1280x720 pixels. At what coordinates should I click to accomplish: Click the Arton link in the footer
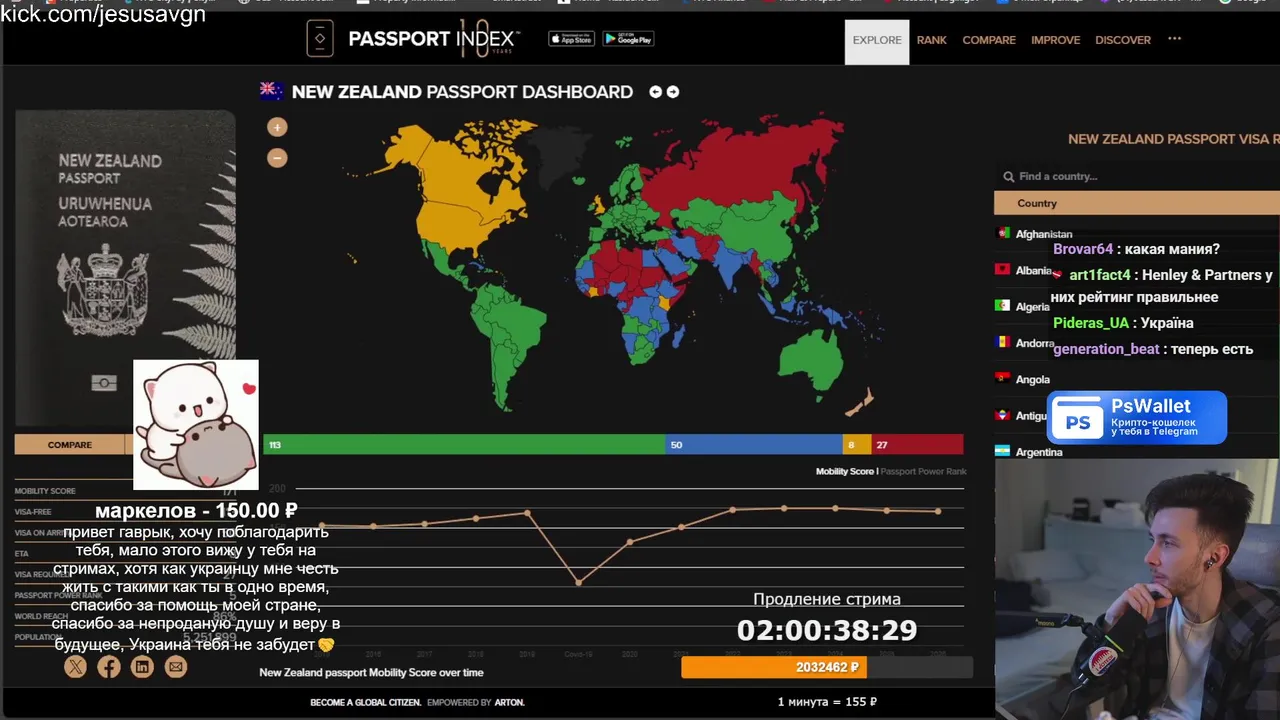click(509, 703)
